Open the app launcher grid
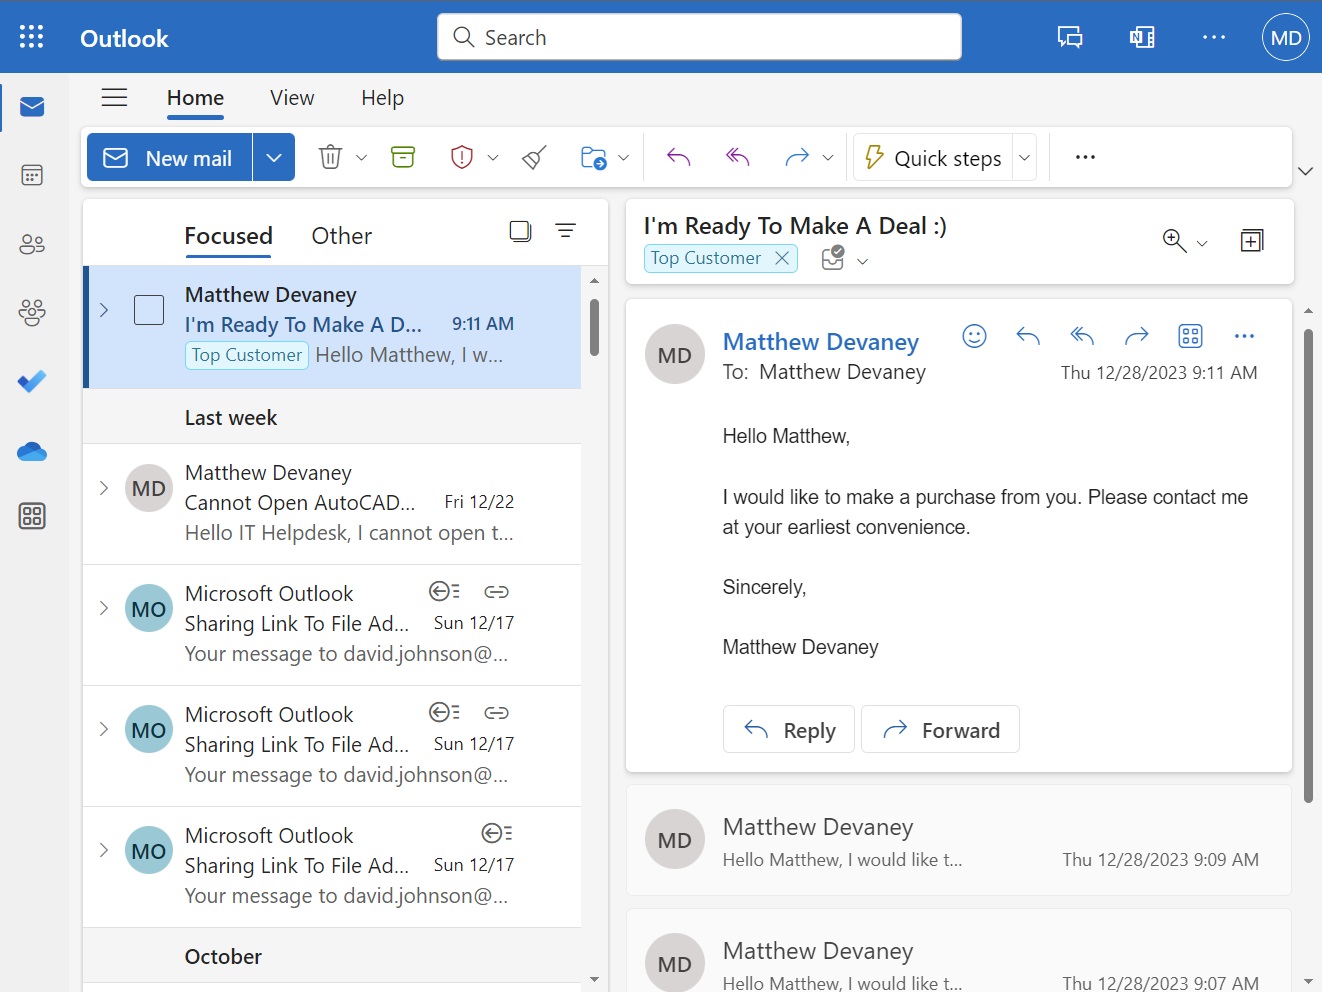Viewport: 1322px width, 992px height. pyautogui.click(x=33, y=36)
